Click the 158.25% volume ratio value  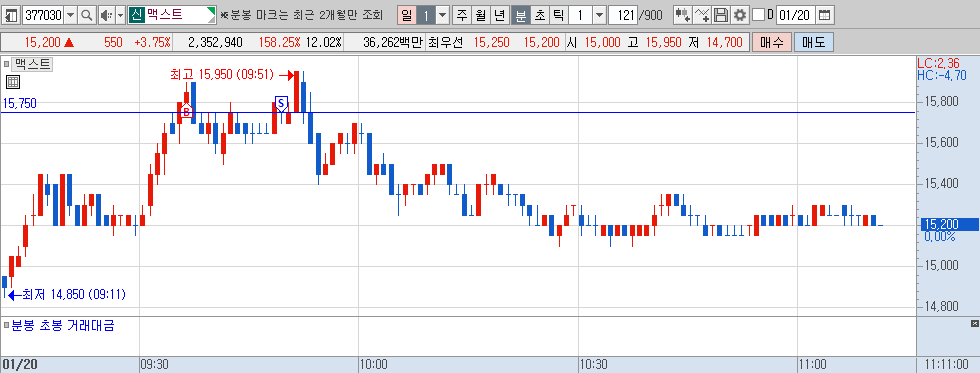(x=279, y=43)
